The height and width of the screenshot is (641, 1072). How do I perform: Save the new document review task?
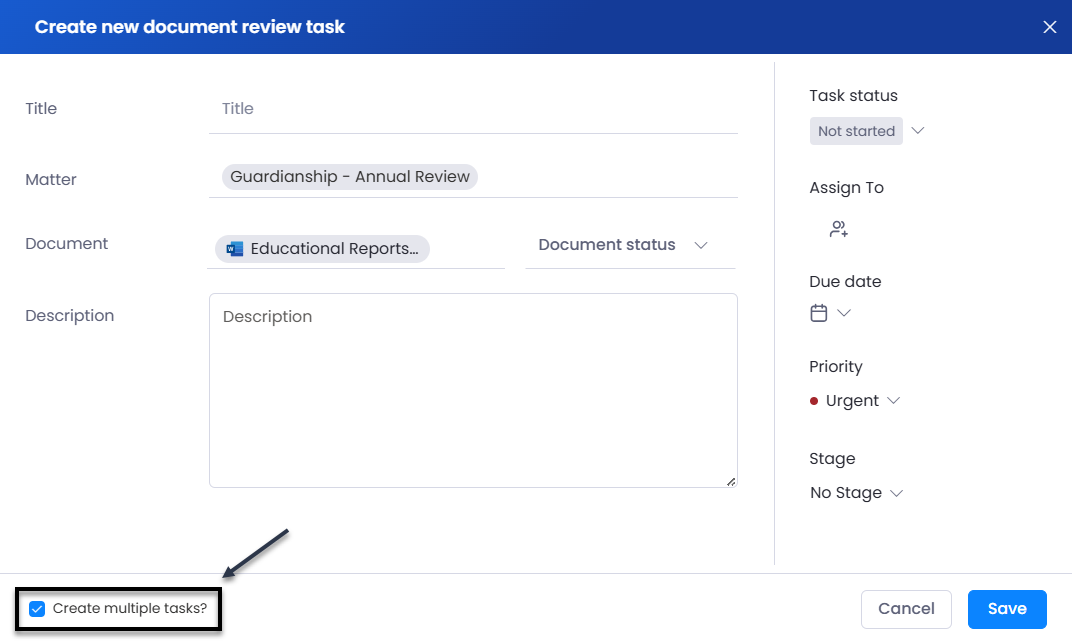(x=1007, y=609)
